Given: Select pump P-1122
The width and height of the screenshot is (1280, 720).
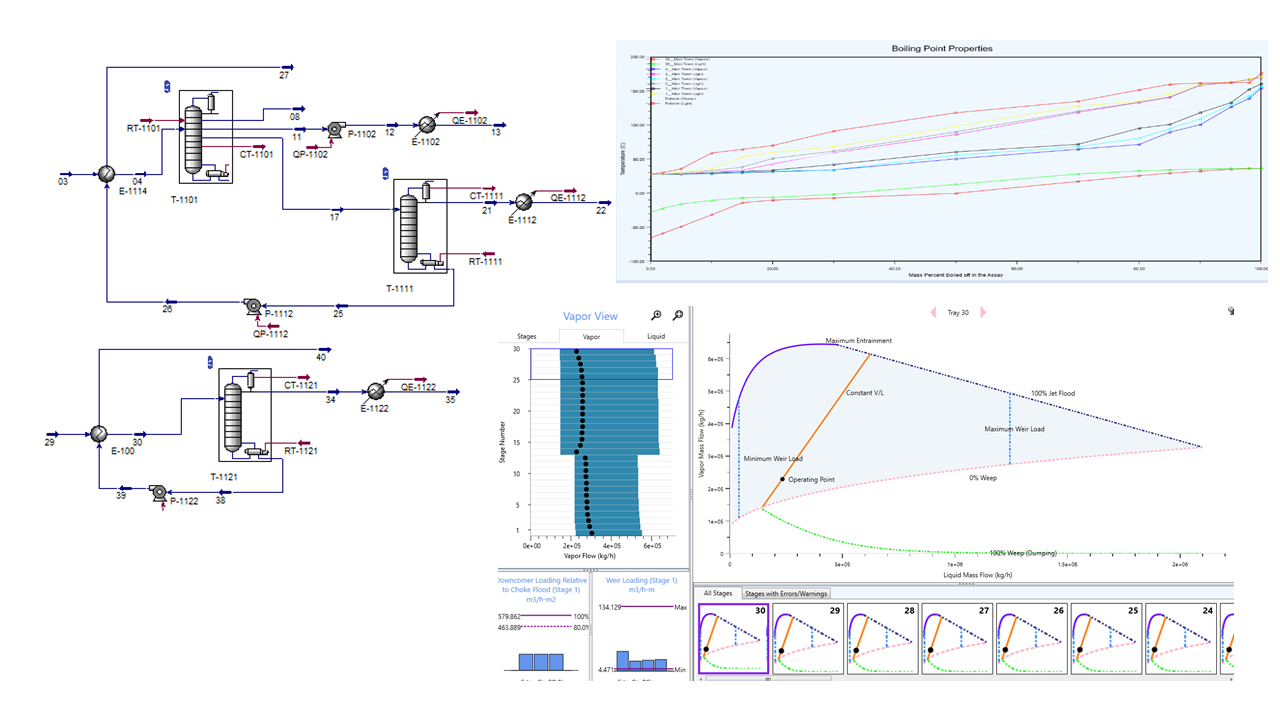Looking at the screenshot, I should 158,492.
